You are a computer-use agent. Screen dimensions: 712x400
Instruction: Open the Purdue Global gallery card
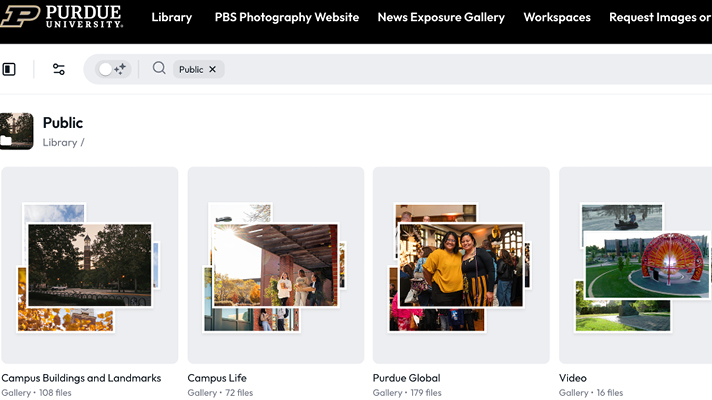point(461,265)
